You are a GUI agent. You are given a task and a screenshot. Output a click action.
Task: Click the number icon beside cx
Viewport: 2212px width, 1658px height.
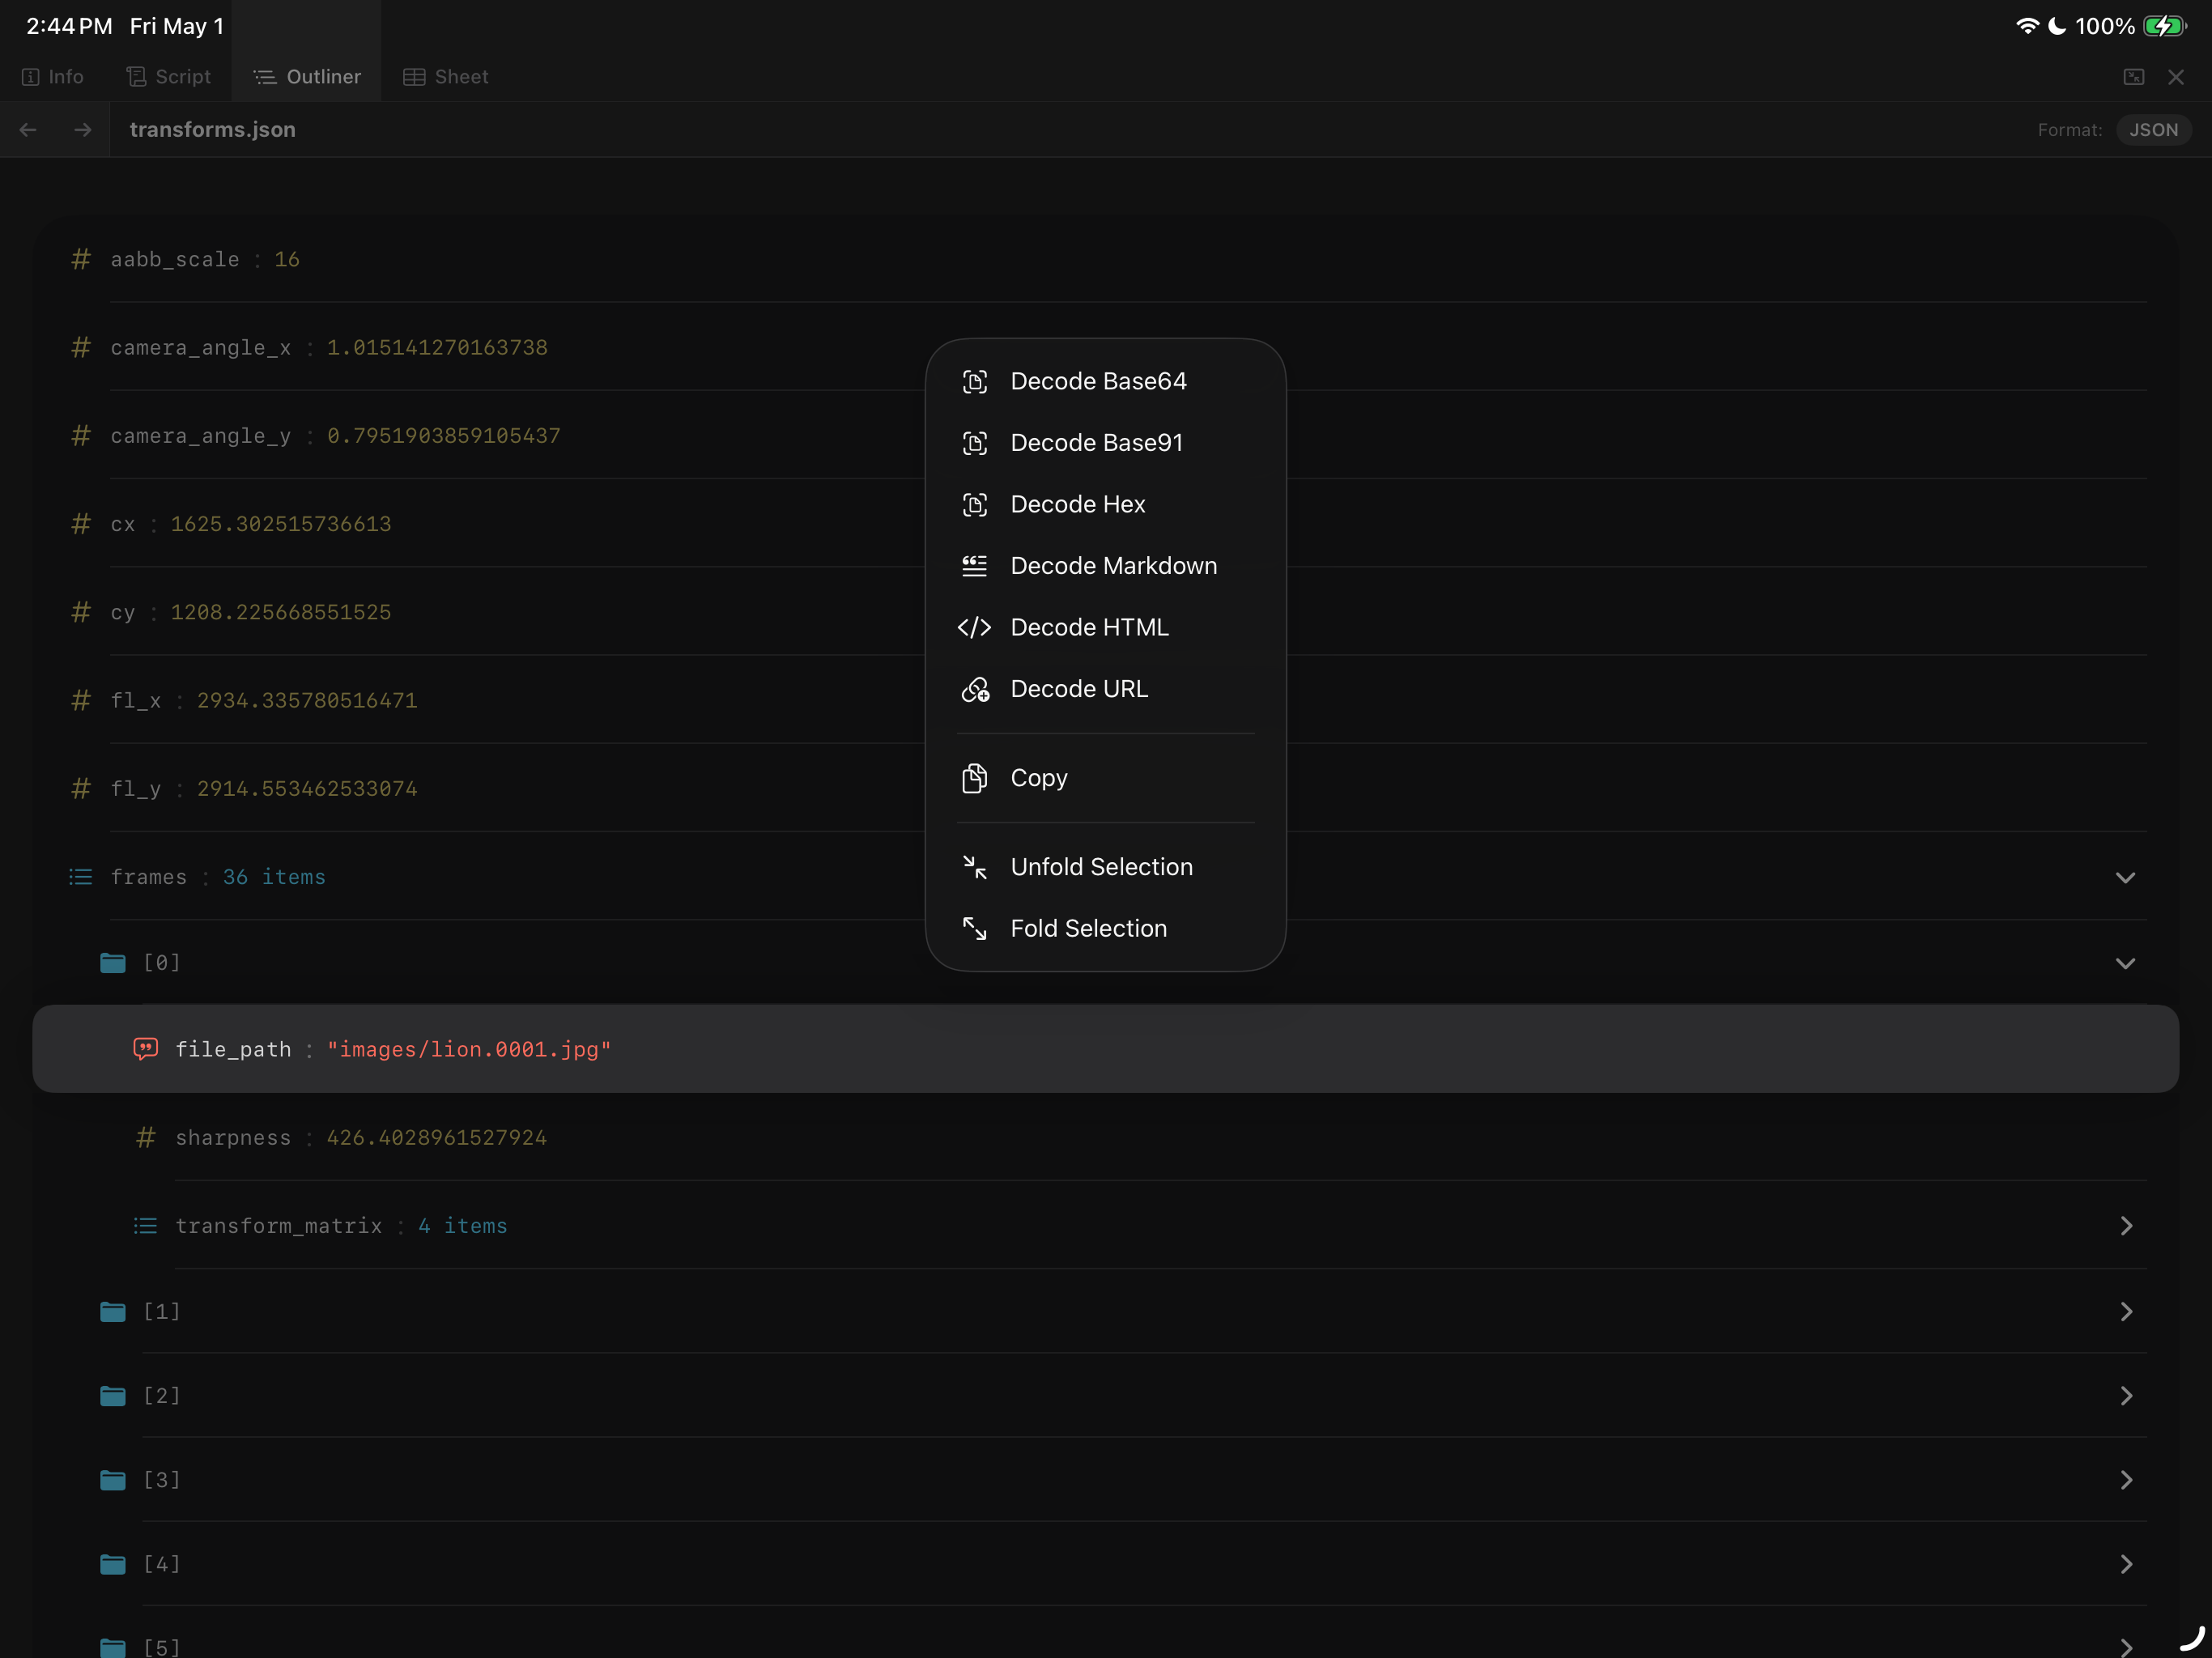click(x=81, y=524)
